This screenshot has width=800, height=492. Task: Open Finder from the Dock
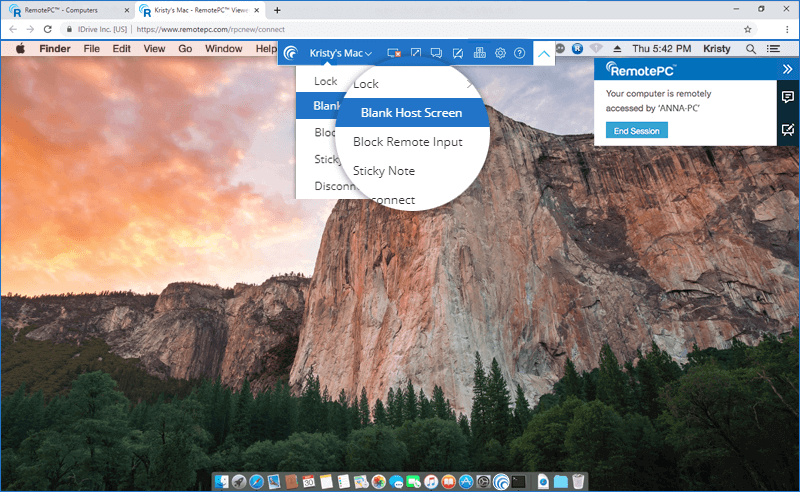[x=222, y=481]
